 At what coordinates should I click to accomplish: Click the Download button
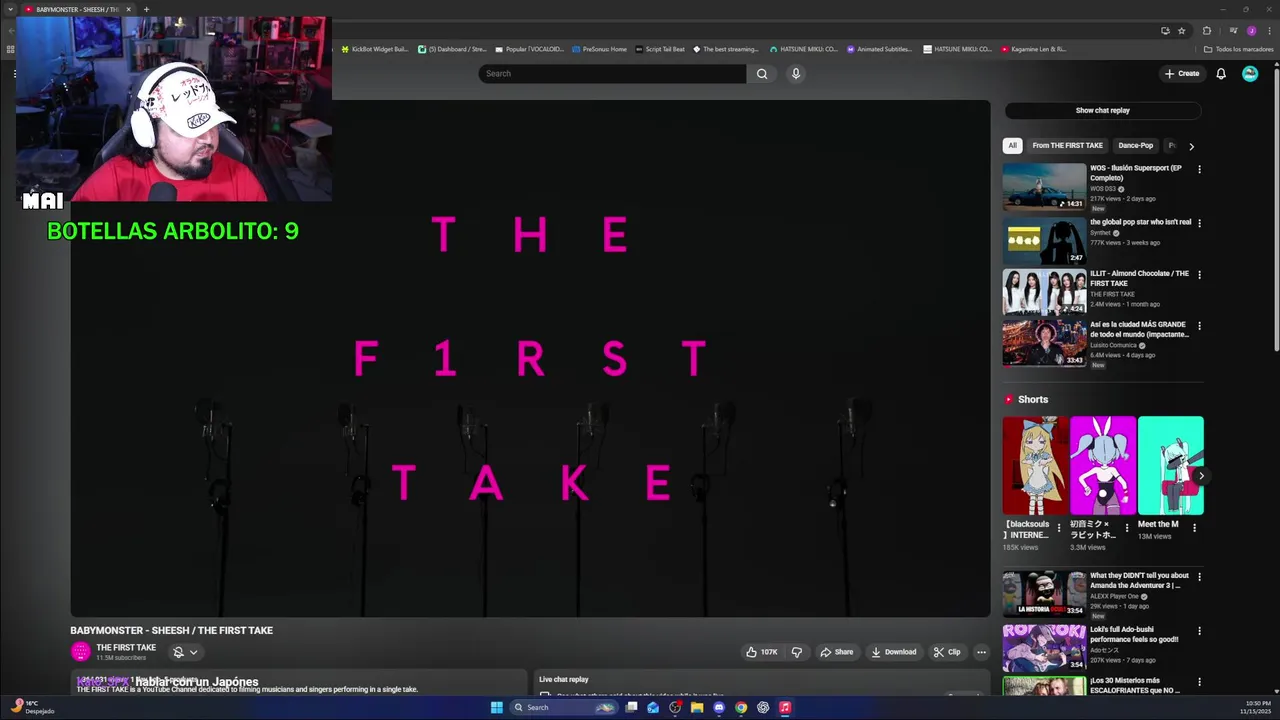[x=894, y=652]
